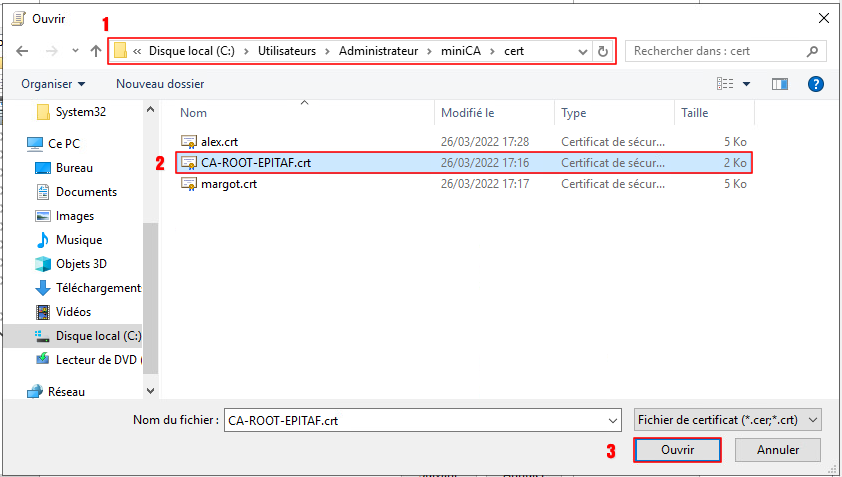Click the alex.crt certificate icon
842x477 pixels.
tap(189, 141)
